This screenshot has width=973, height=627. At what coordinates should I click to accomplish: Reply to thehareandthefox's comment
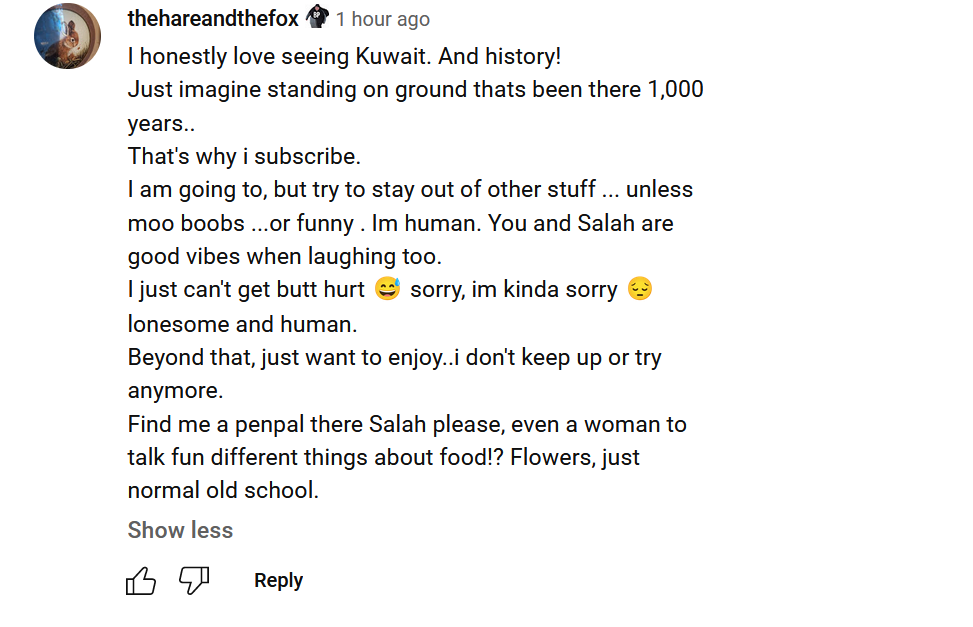(279, 580)
